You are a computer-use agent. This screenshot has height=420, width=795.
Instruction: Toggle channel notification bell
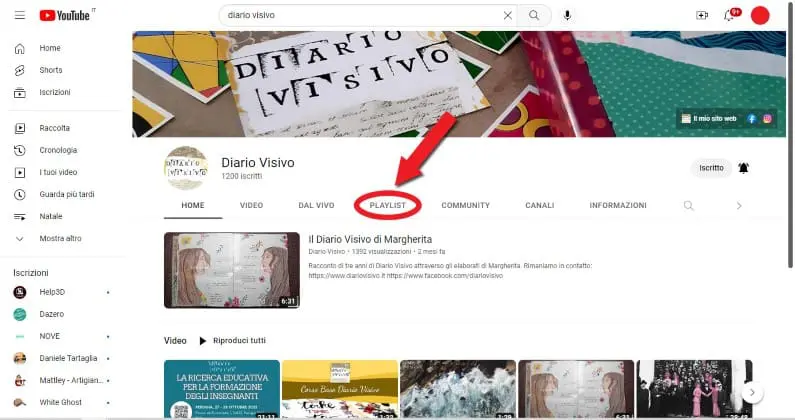(743, 168)
